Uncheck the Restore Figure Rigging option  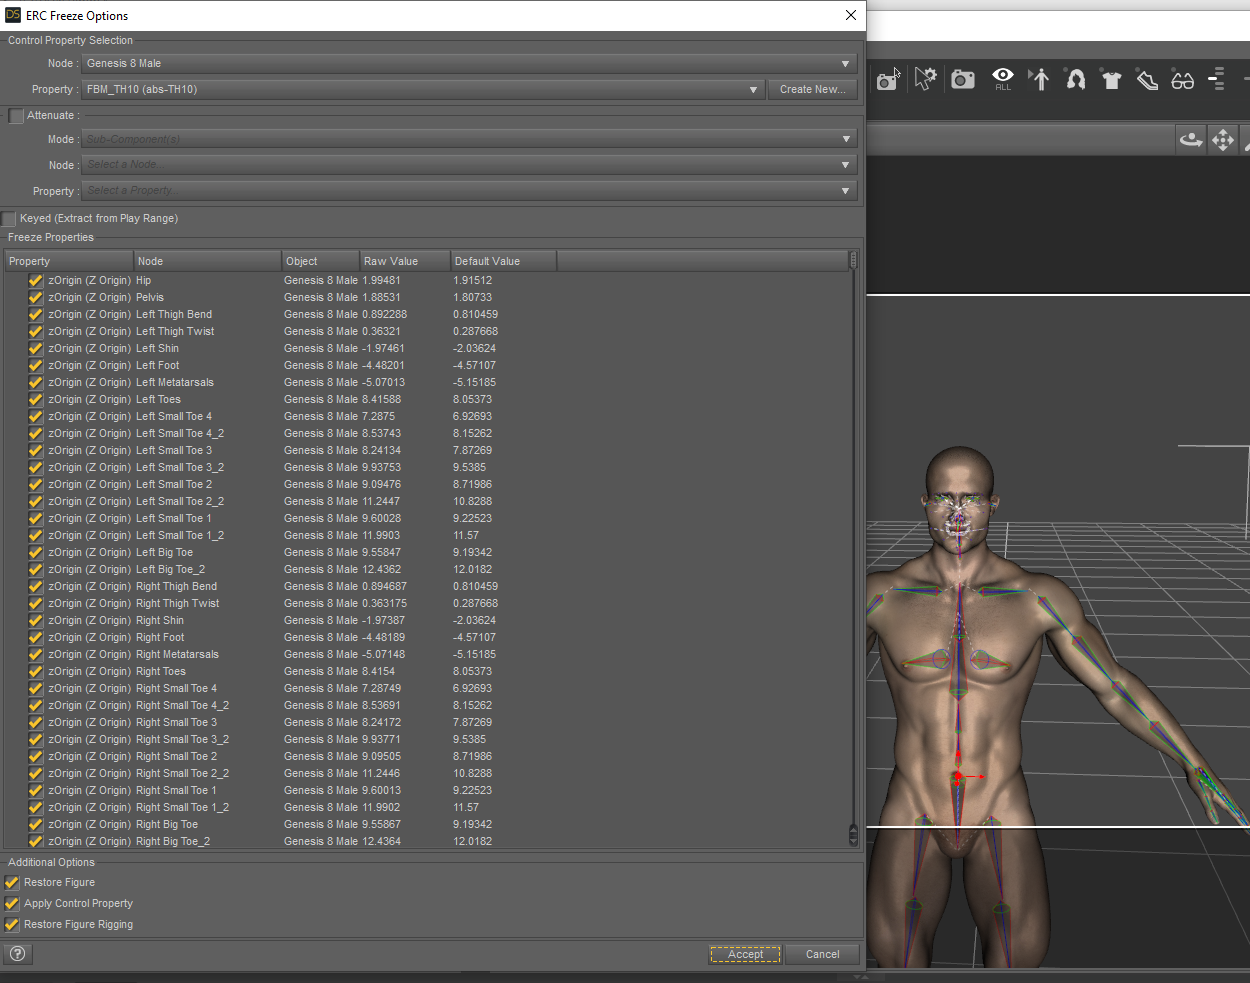(12, 925)
